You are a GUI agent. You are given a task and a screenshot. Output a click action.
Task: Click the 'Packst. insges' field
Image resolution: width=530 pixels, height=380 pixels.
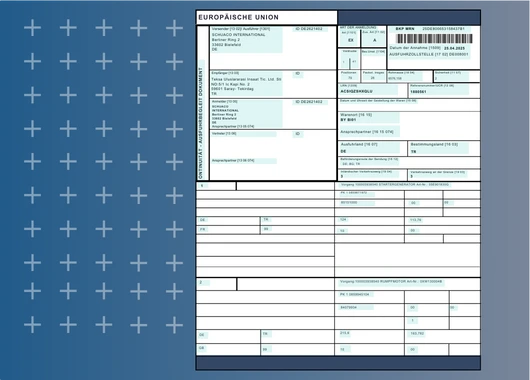click(373, 75)
